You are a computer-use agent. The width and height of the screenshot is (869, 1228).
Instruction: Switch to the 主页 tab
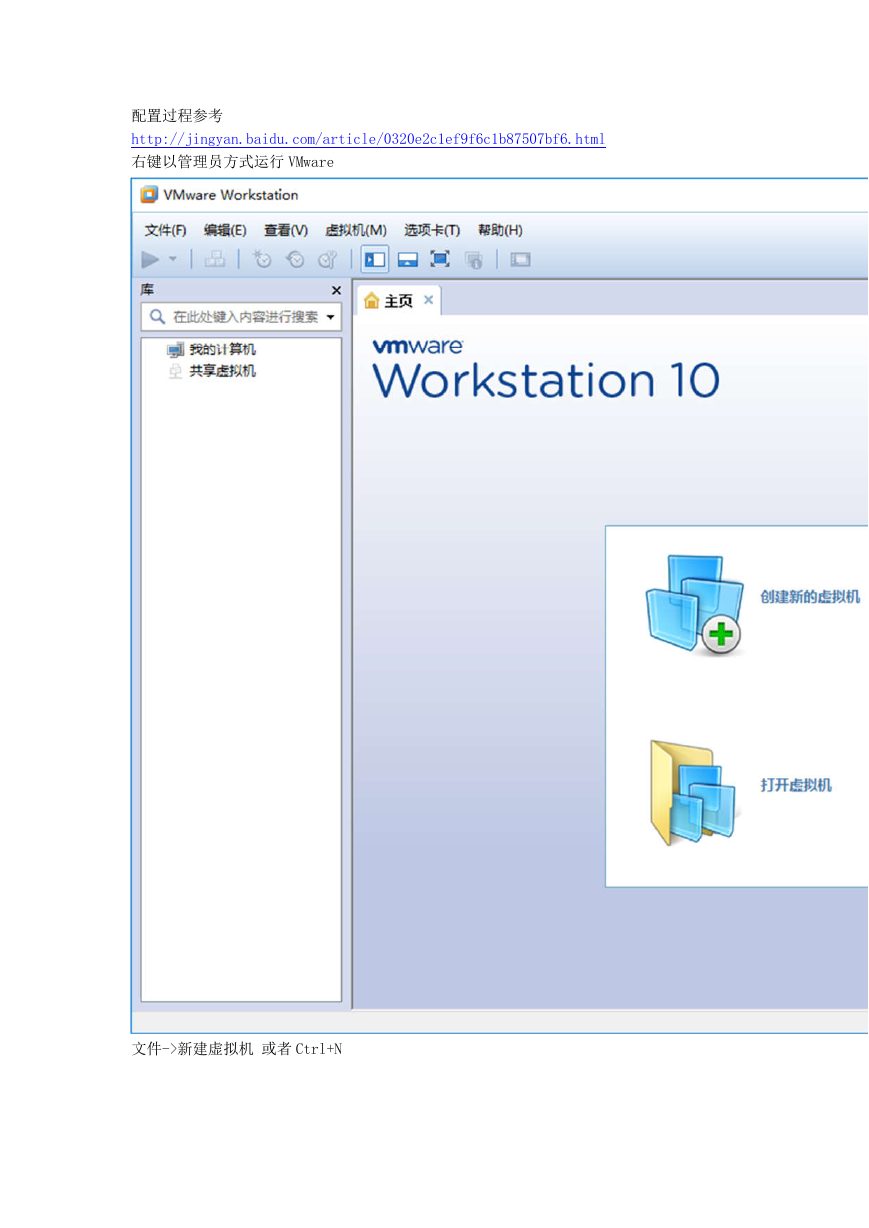pos(398,301)
